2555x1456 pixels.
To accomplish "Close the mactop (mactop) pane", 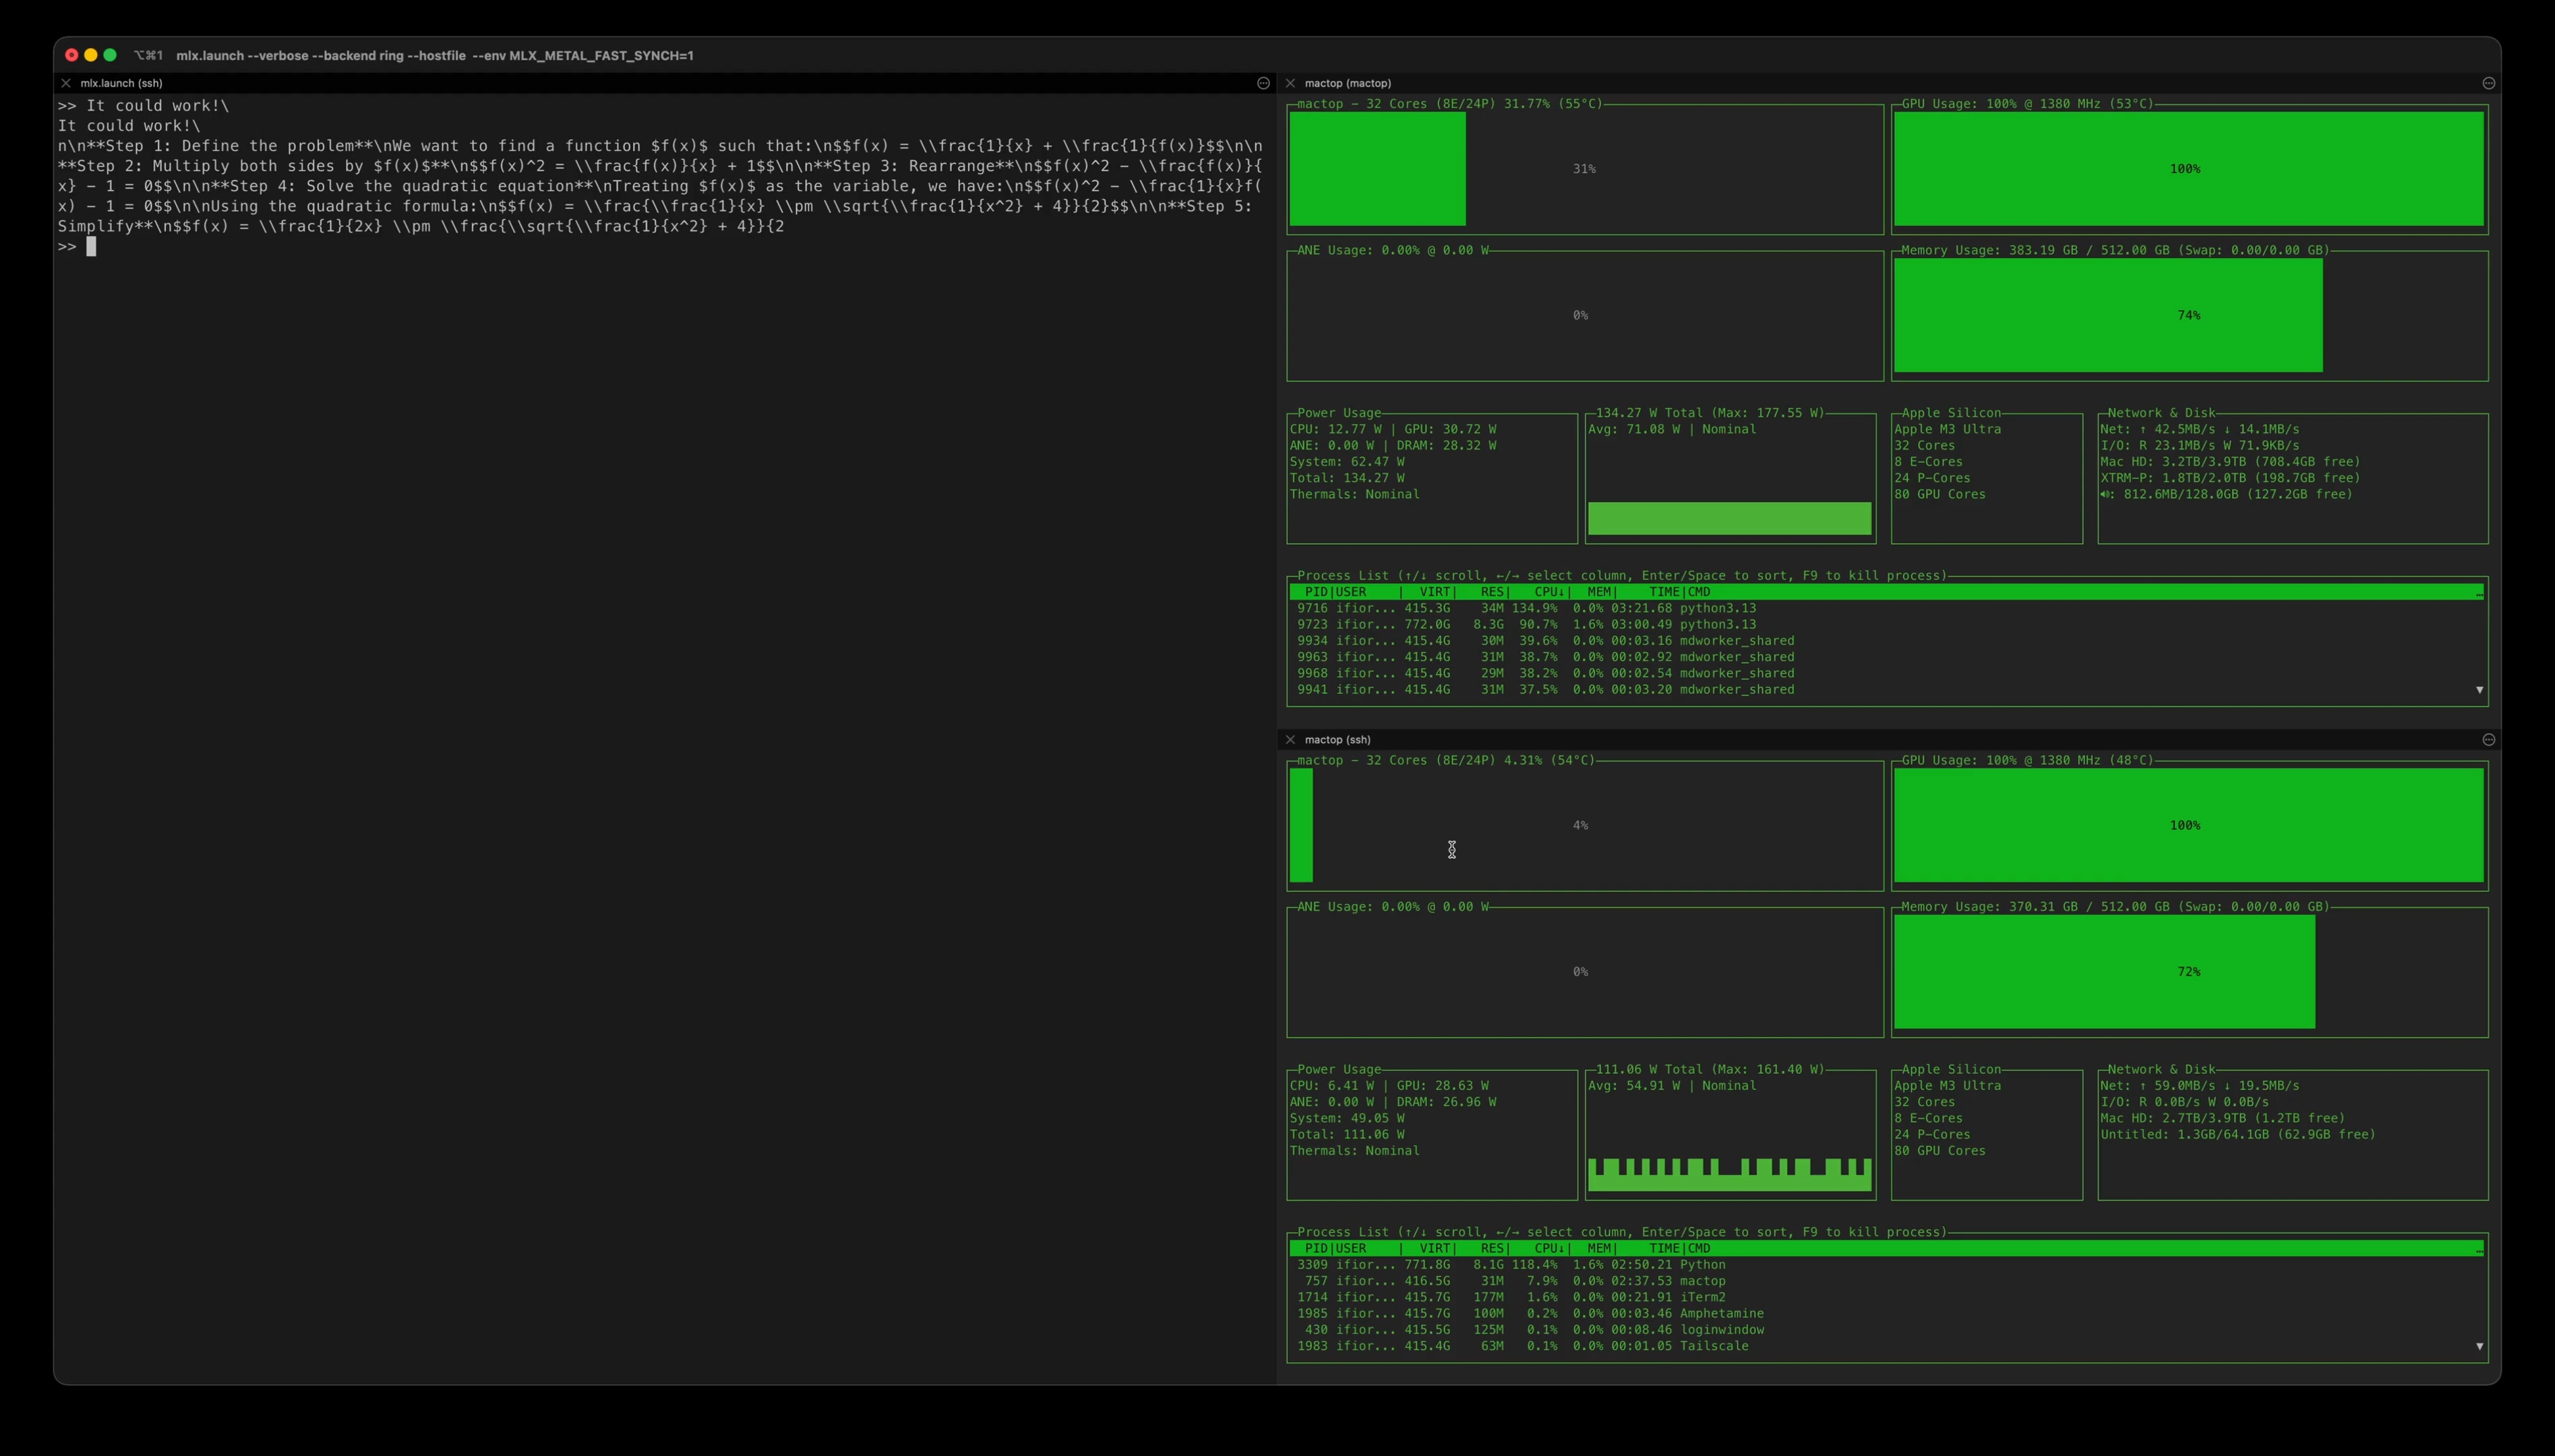I will (x=1290, y=83).
